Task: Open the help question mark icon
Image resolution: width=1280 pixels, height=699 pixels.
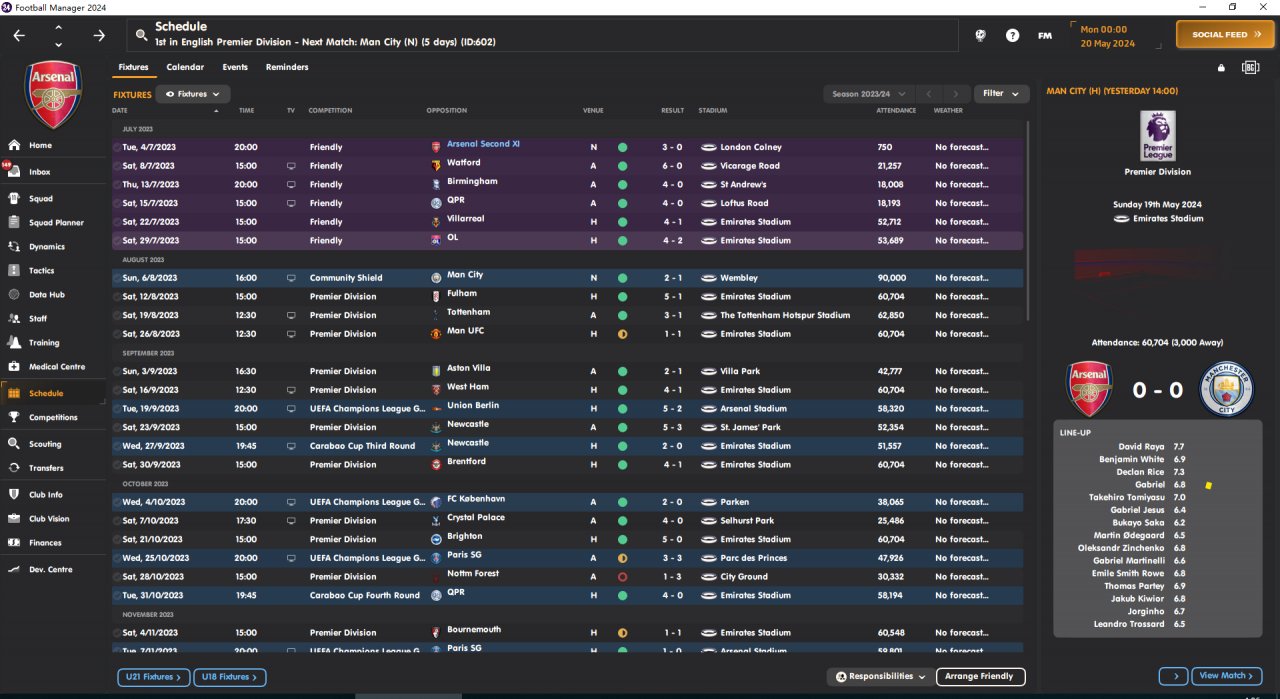Action: coord(1012,35)
